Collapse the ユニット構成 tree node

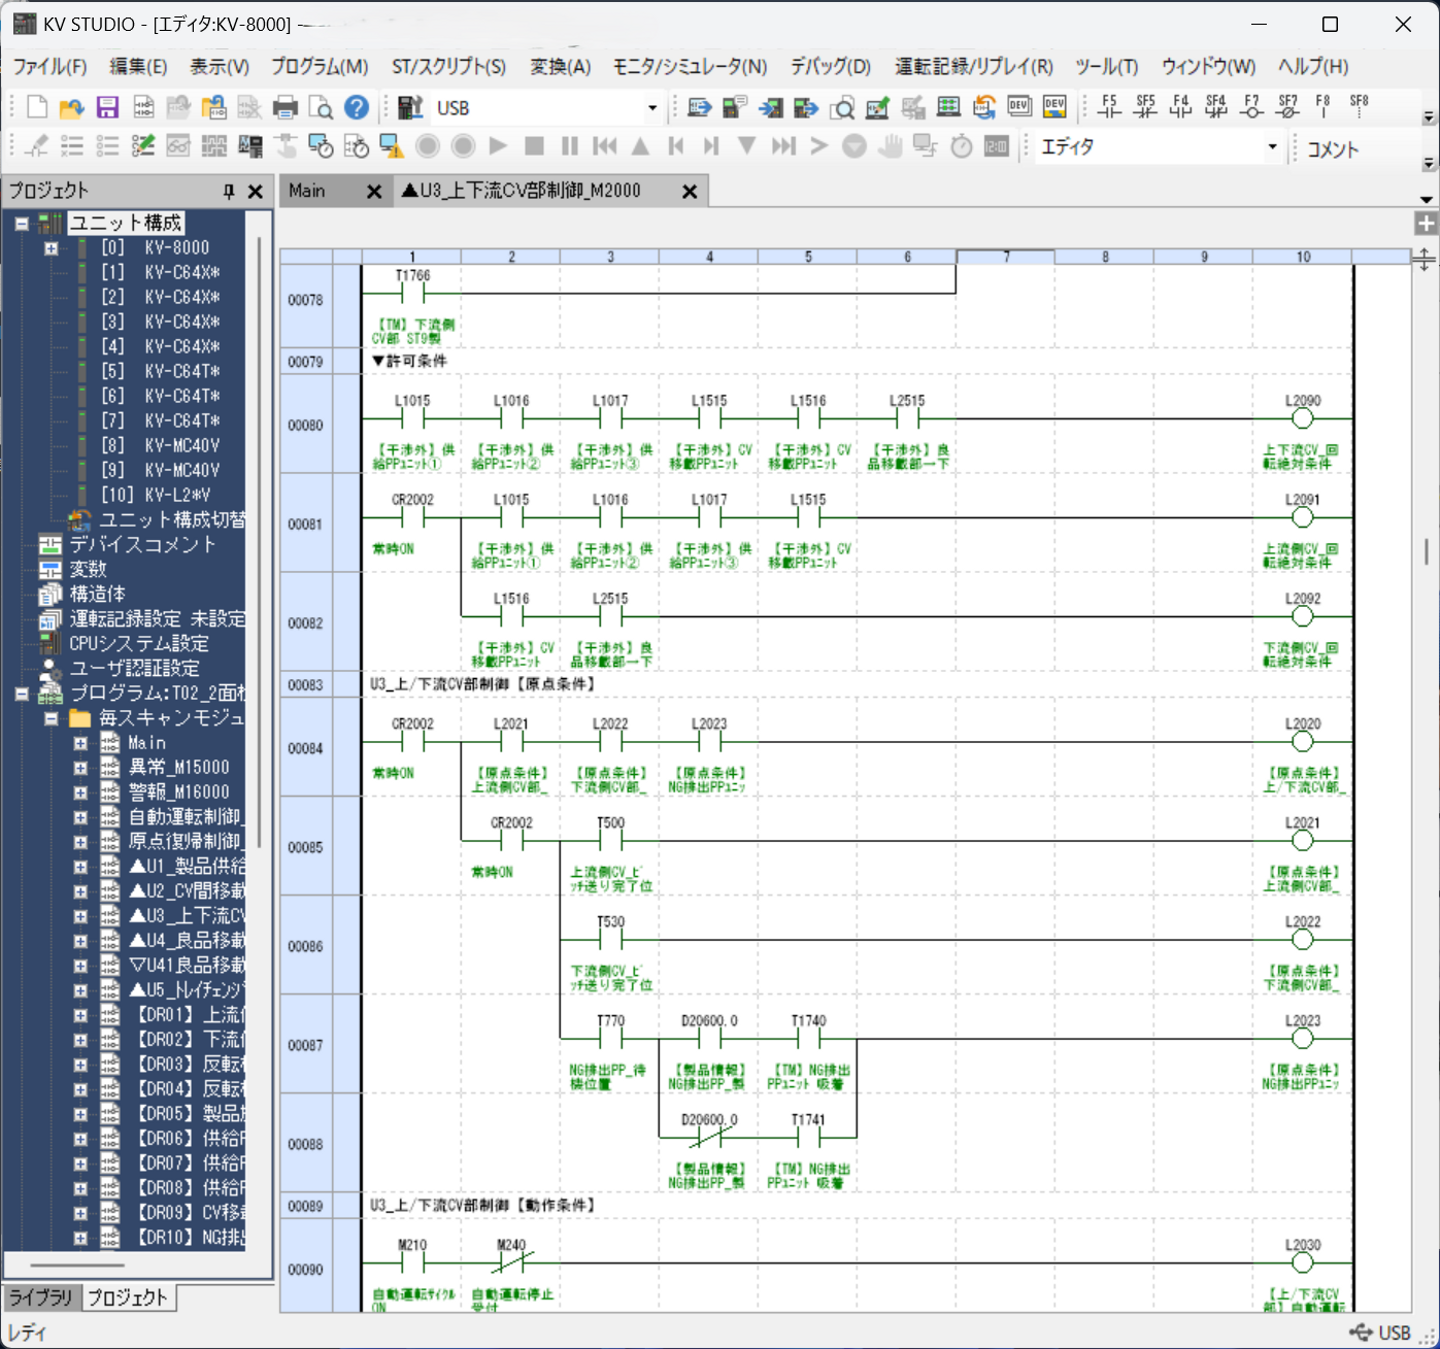click(x=21, y=223)
